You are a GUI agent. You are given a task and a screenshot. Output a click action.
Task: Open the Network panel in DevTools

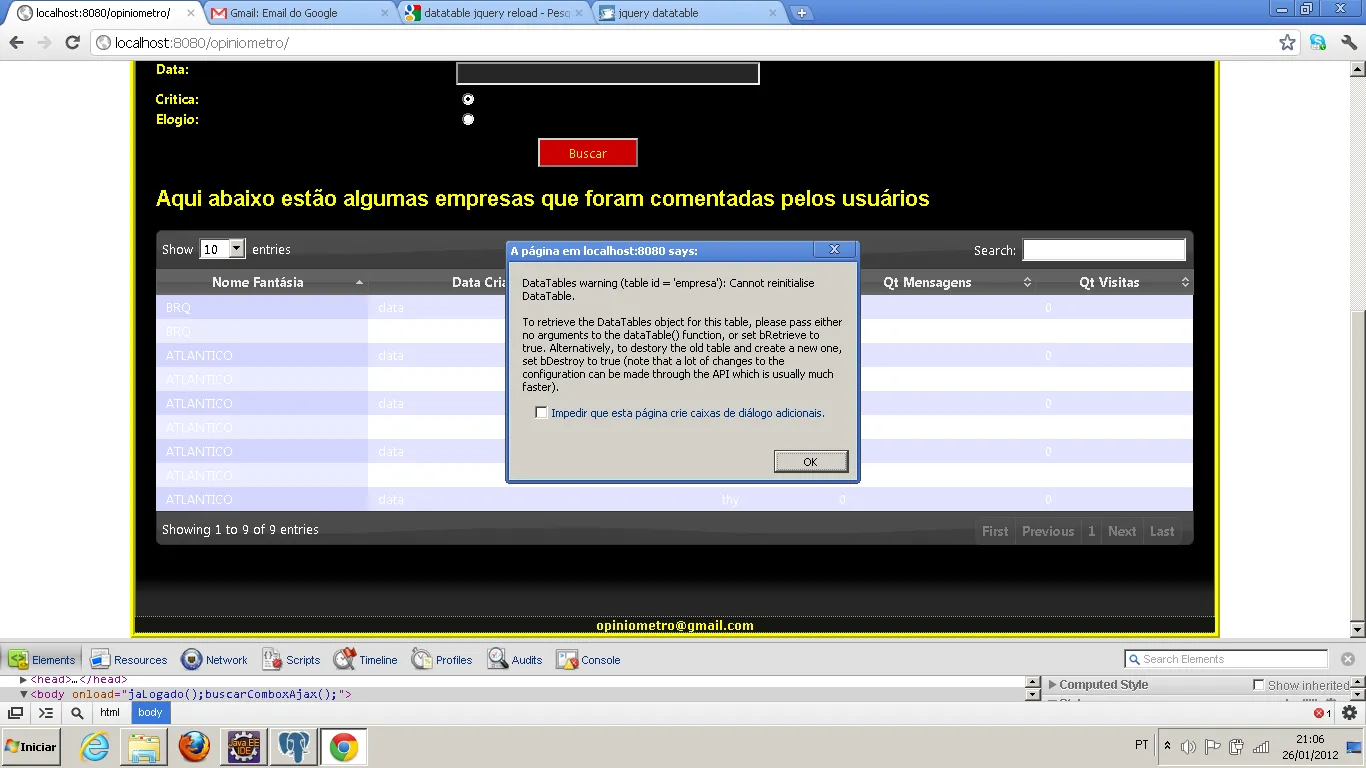pyautogui.click(x=214, y=660)
